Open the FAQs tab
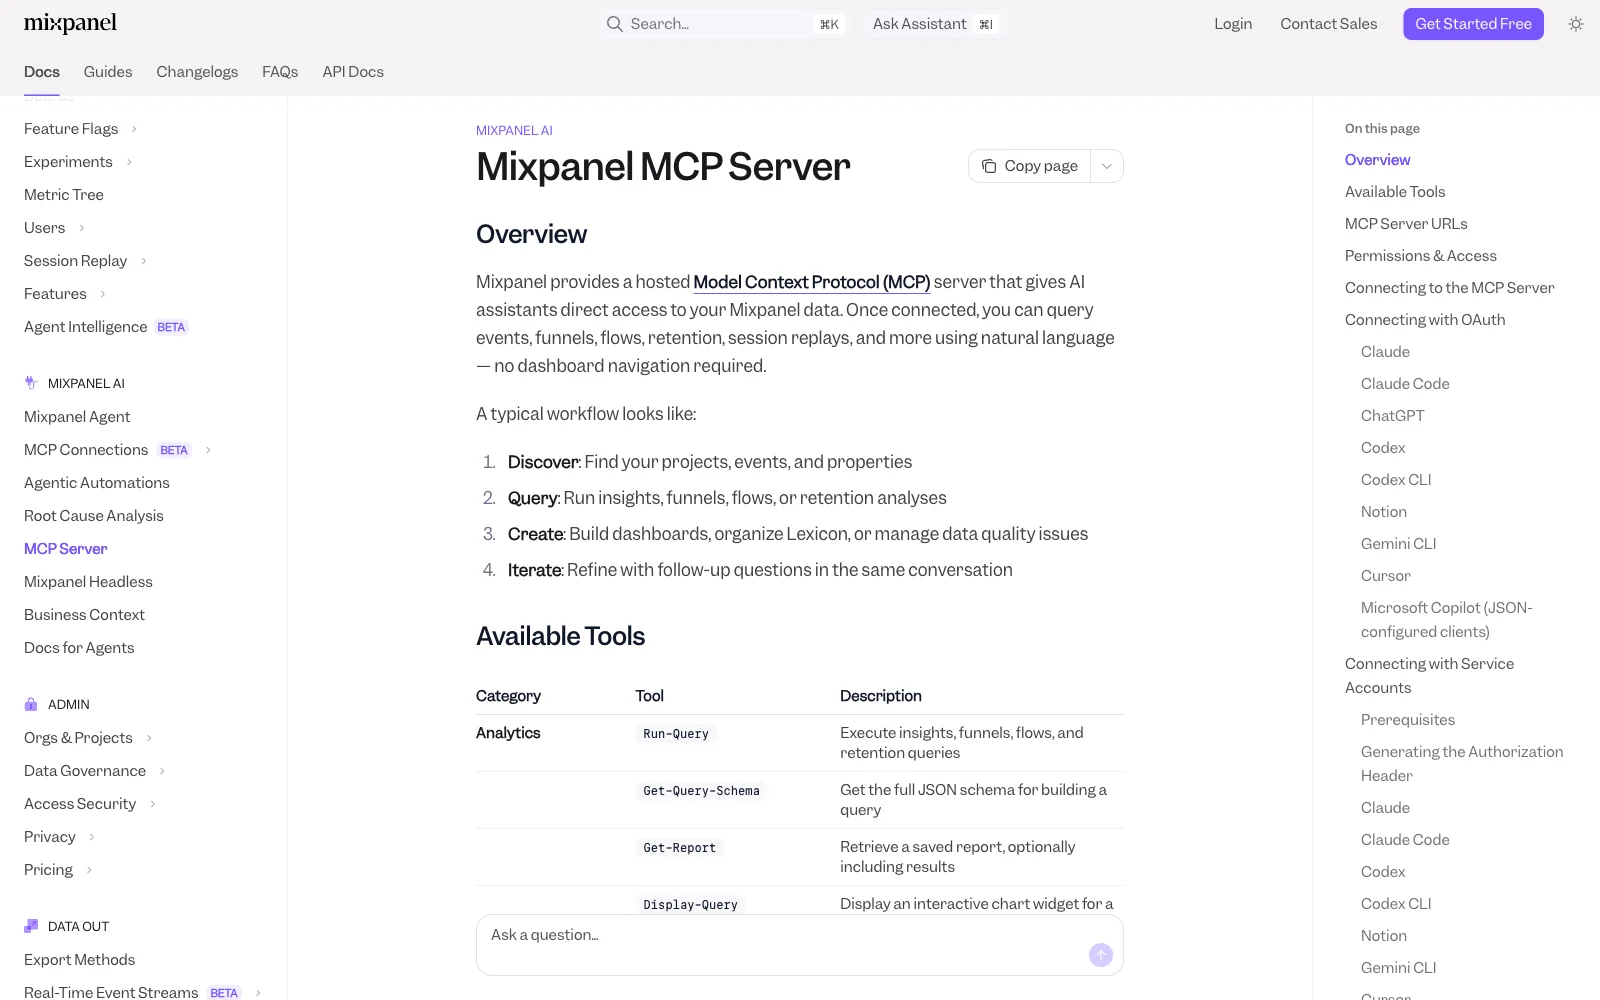1600x1000 pixels. click(280, 72)
